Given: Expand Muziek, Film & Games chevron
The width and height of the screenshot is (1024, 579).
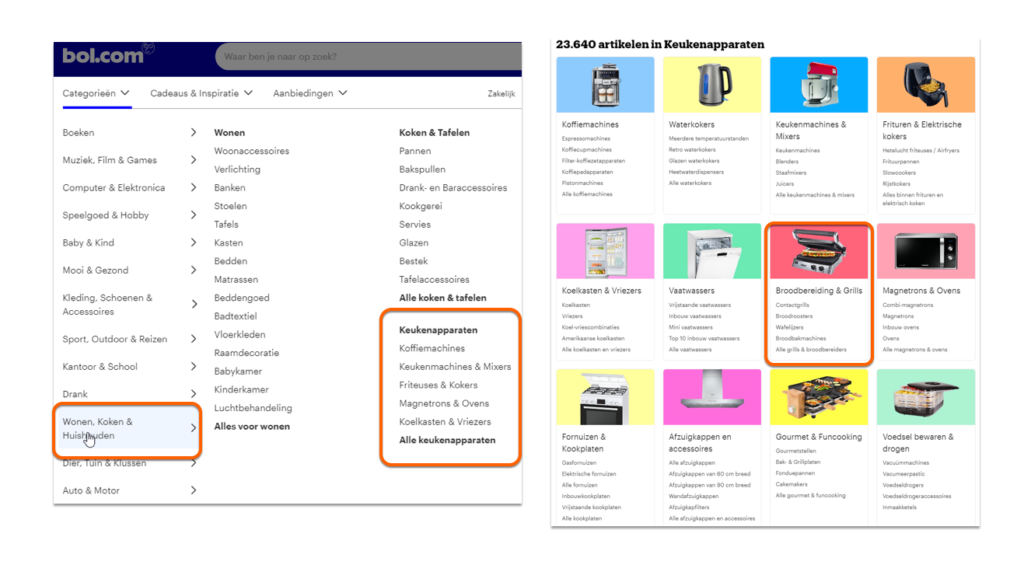Looking at the screenshot, I should (x=193, y=160).
